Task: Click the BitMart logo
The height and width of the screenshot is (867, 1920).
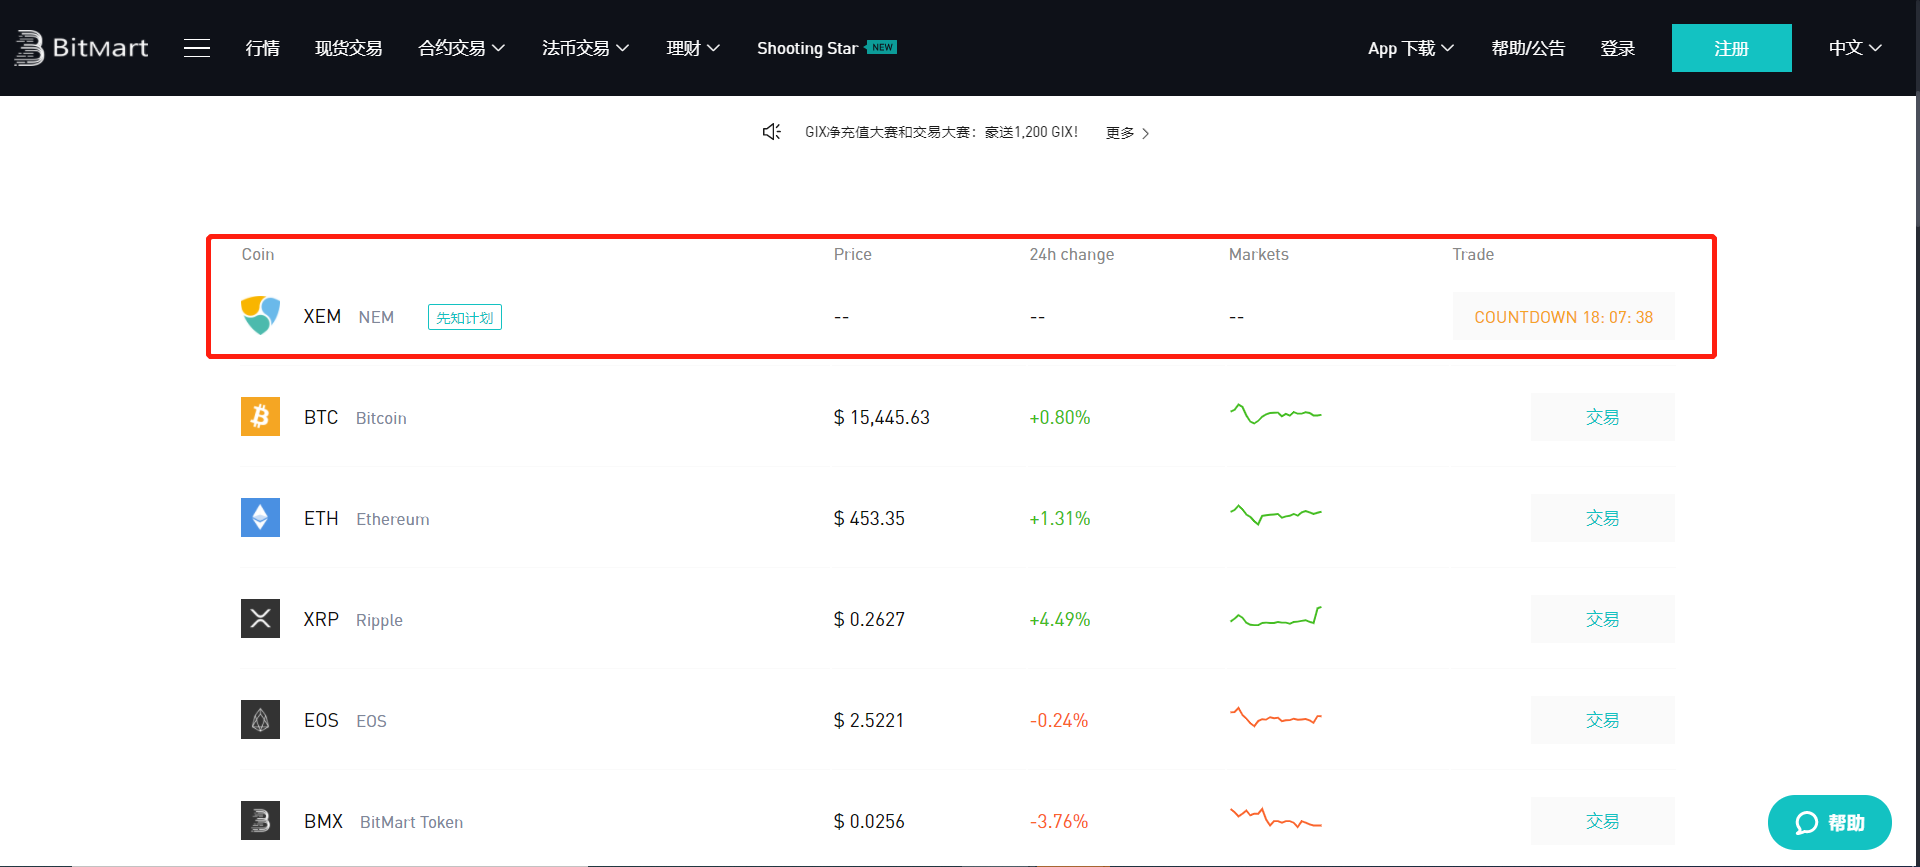Action: coord(81,48)
